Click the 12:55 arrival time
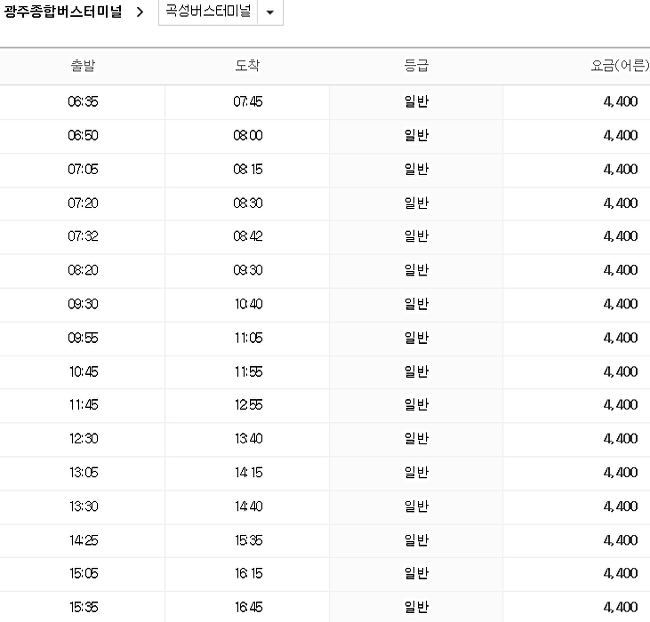 pos(249,405)
